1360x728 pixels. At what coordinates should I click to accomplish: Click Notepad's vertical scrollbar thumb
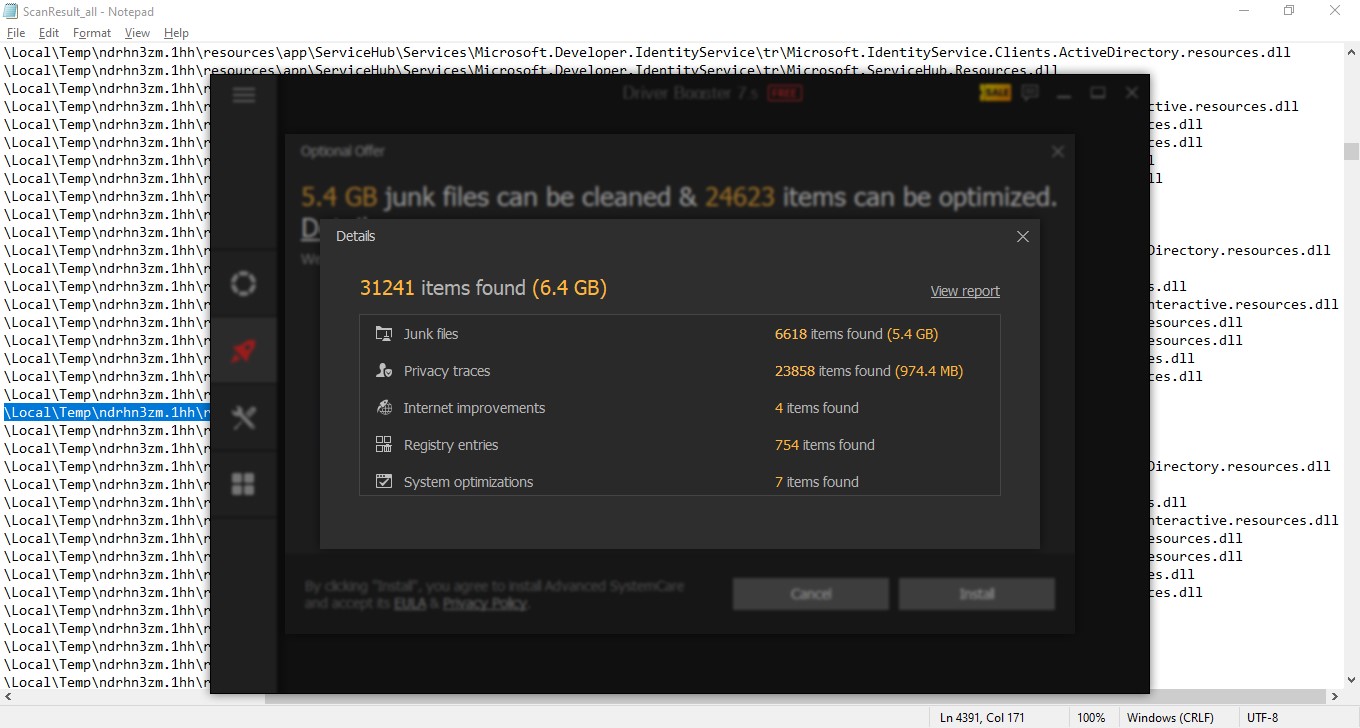1351,151
